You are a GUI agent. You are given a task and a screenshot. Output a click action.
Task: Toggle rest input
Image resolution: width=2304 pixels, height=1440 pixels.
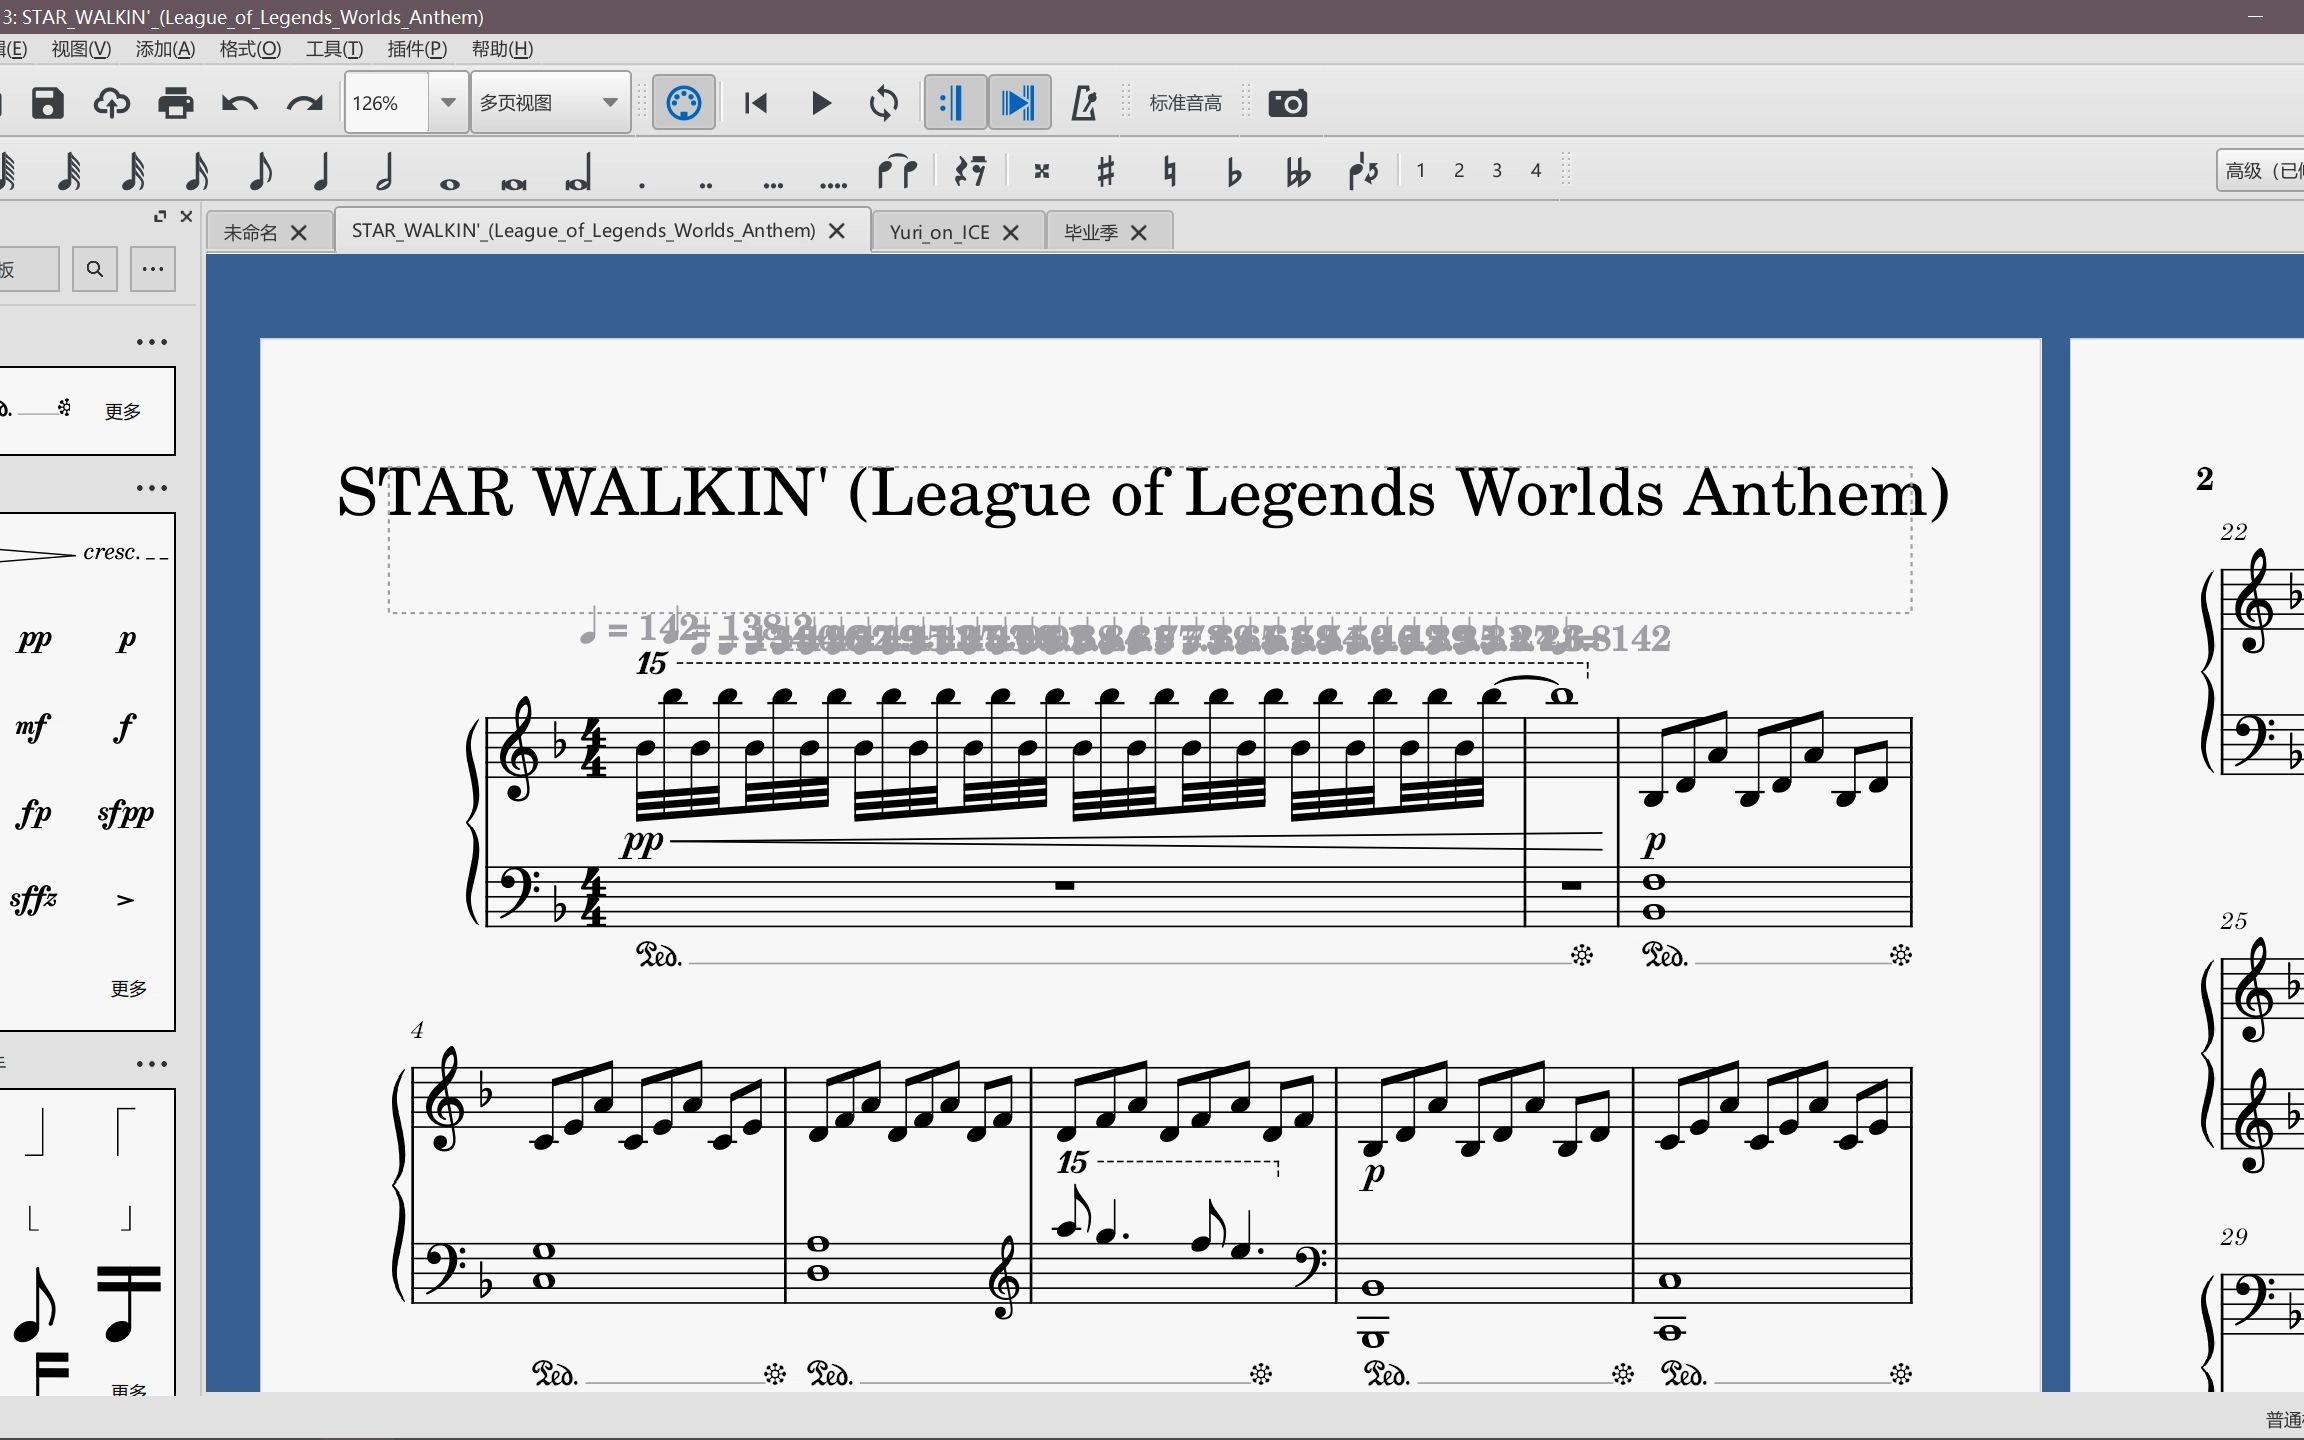970,171
